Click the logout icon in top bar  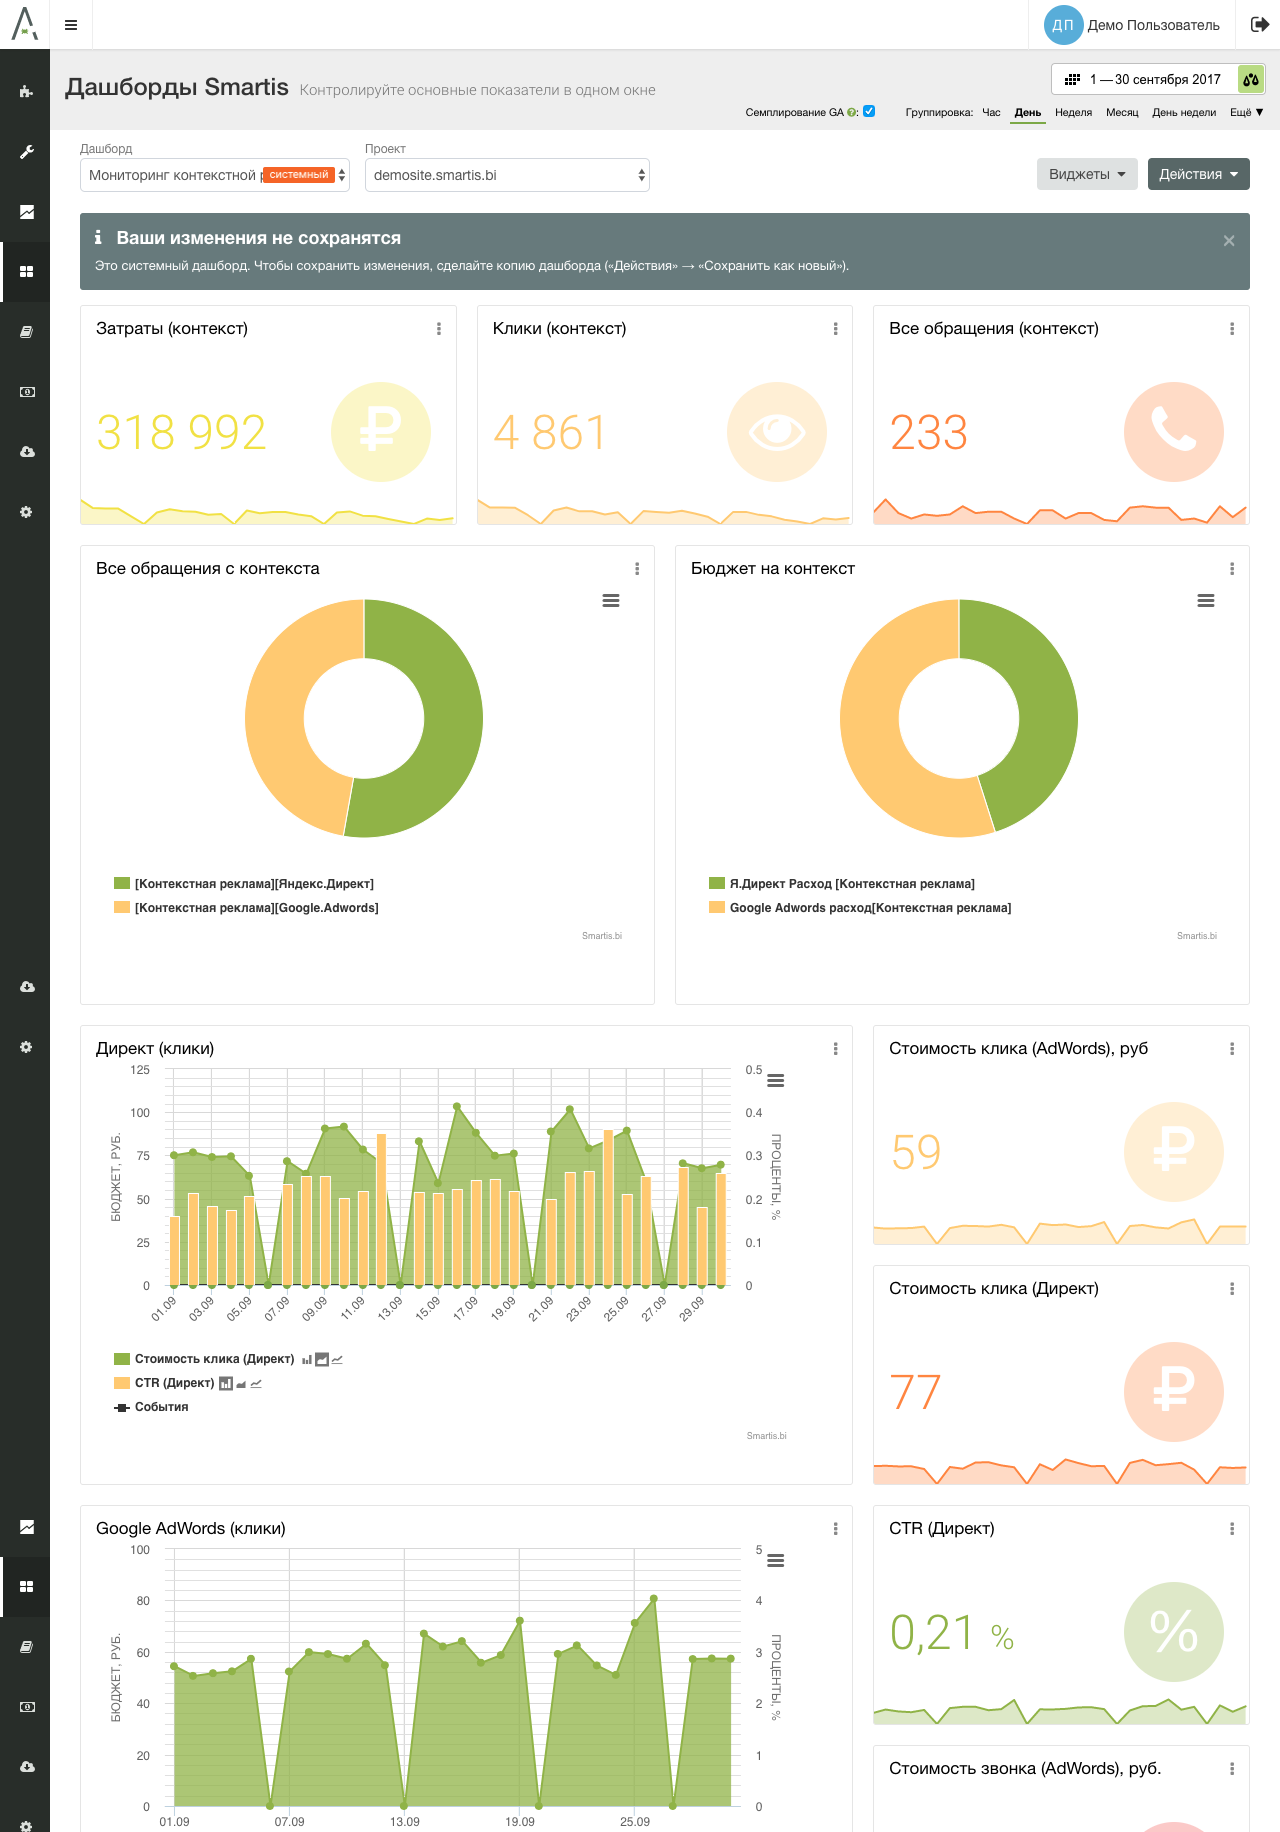point(1260,25)
